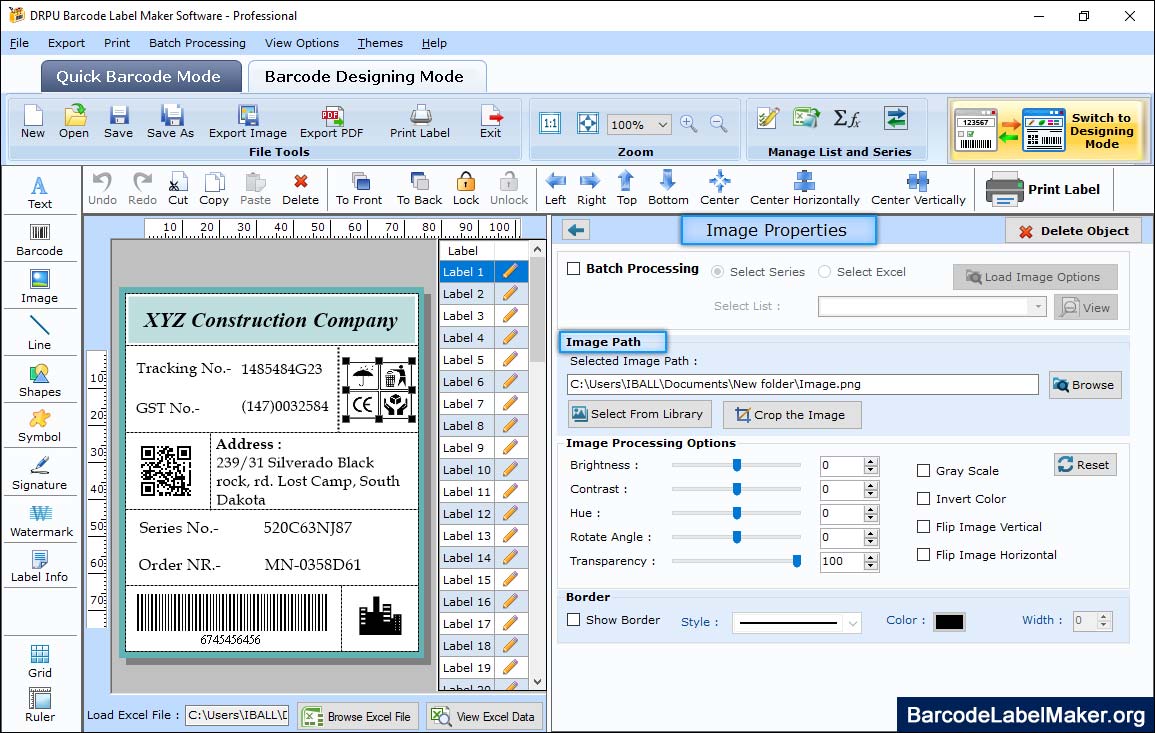
Task: Enable Gray Scale checkbox
Action: tap(923, 471)
